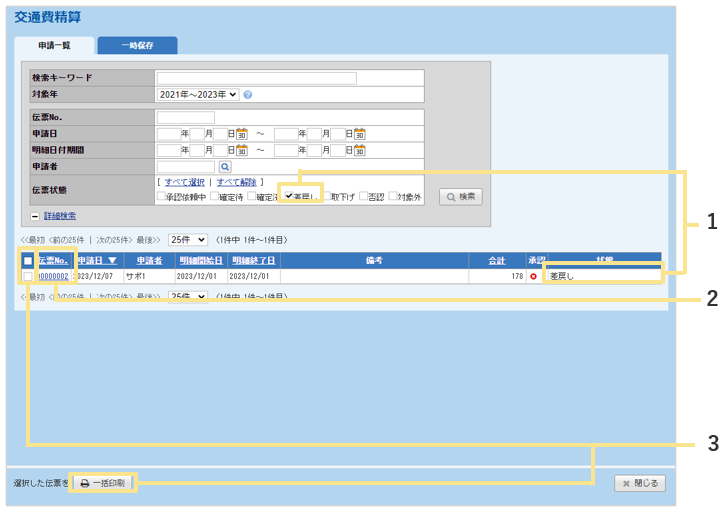Click the 検索キーワード input field
The height and width of the screenshot is (513, 724).
256,78
